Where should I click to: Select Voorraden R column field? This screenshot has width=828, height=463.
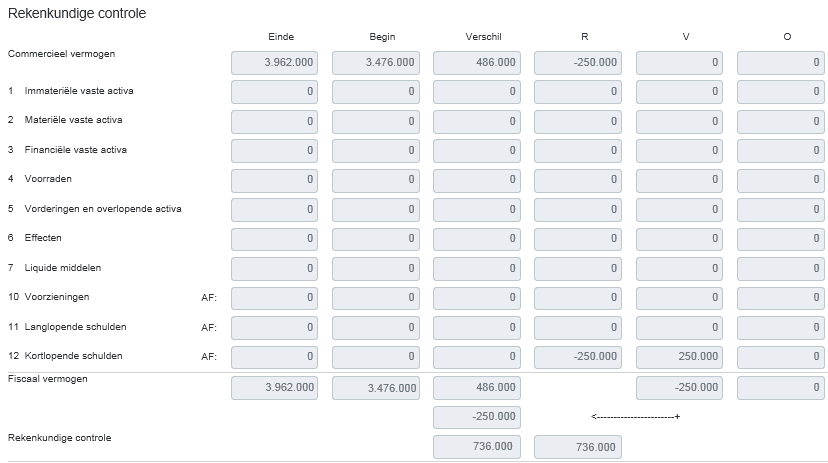pyautogui.click(x=578, y=180)
